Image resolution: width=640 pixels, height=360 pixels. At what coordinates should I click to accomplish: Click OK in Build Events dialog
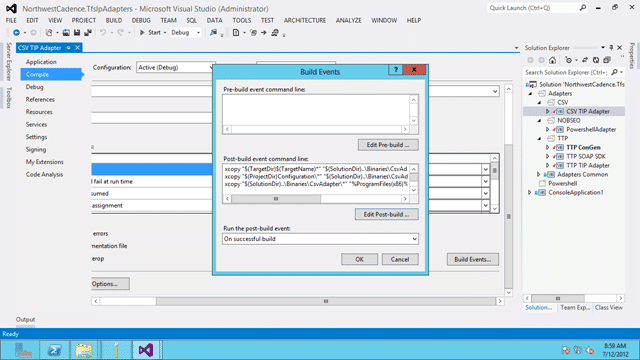(x=359, y=259)
